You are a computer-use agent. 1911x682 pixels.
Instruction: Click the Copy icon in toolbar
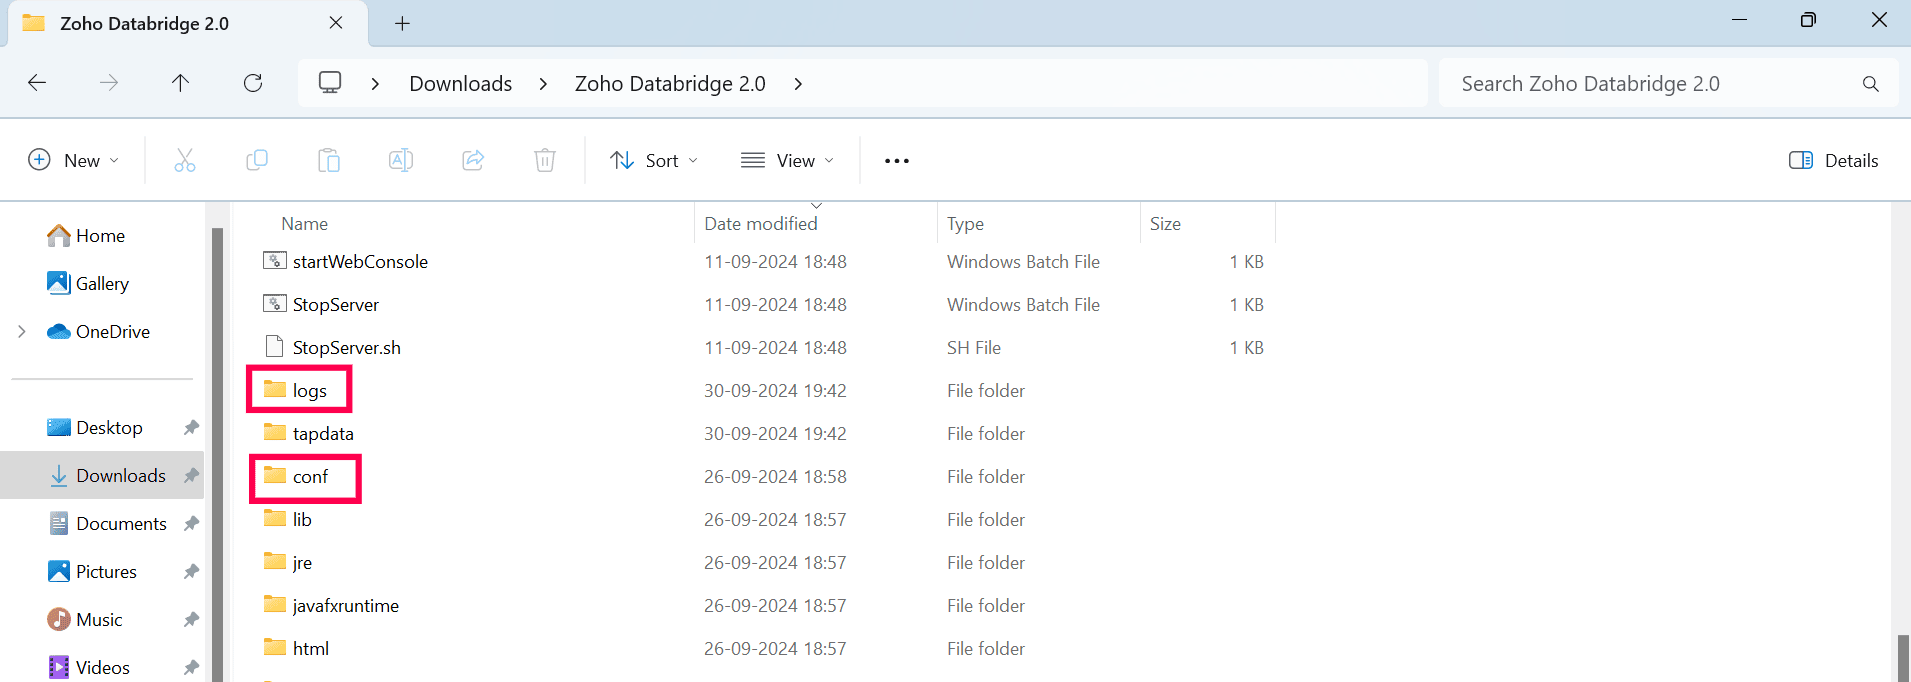[x=257, y=160]
